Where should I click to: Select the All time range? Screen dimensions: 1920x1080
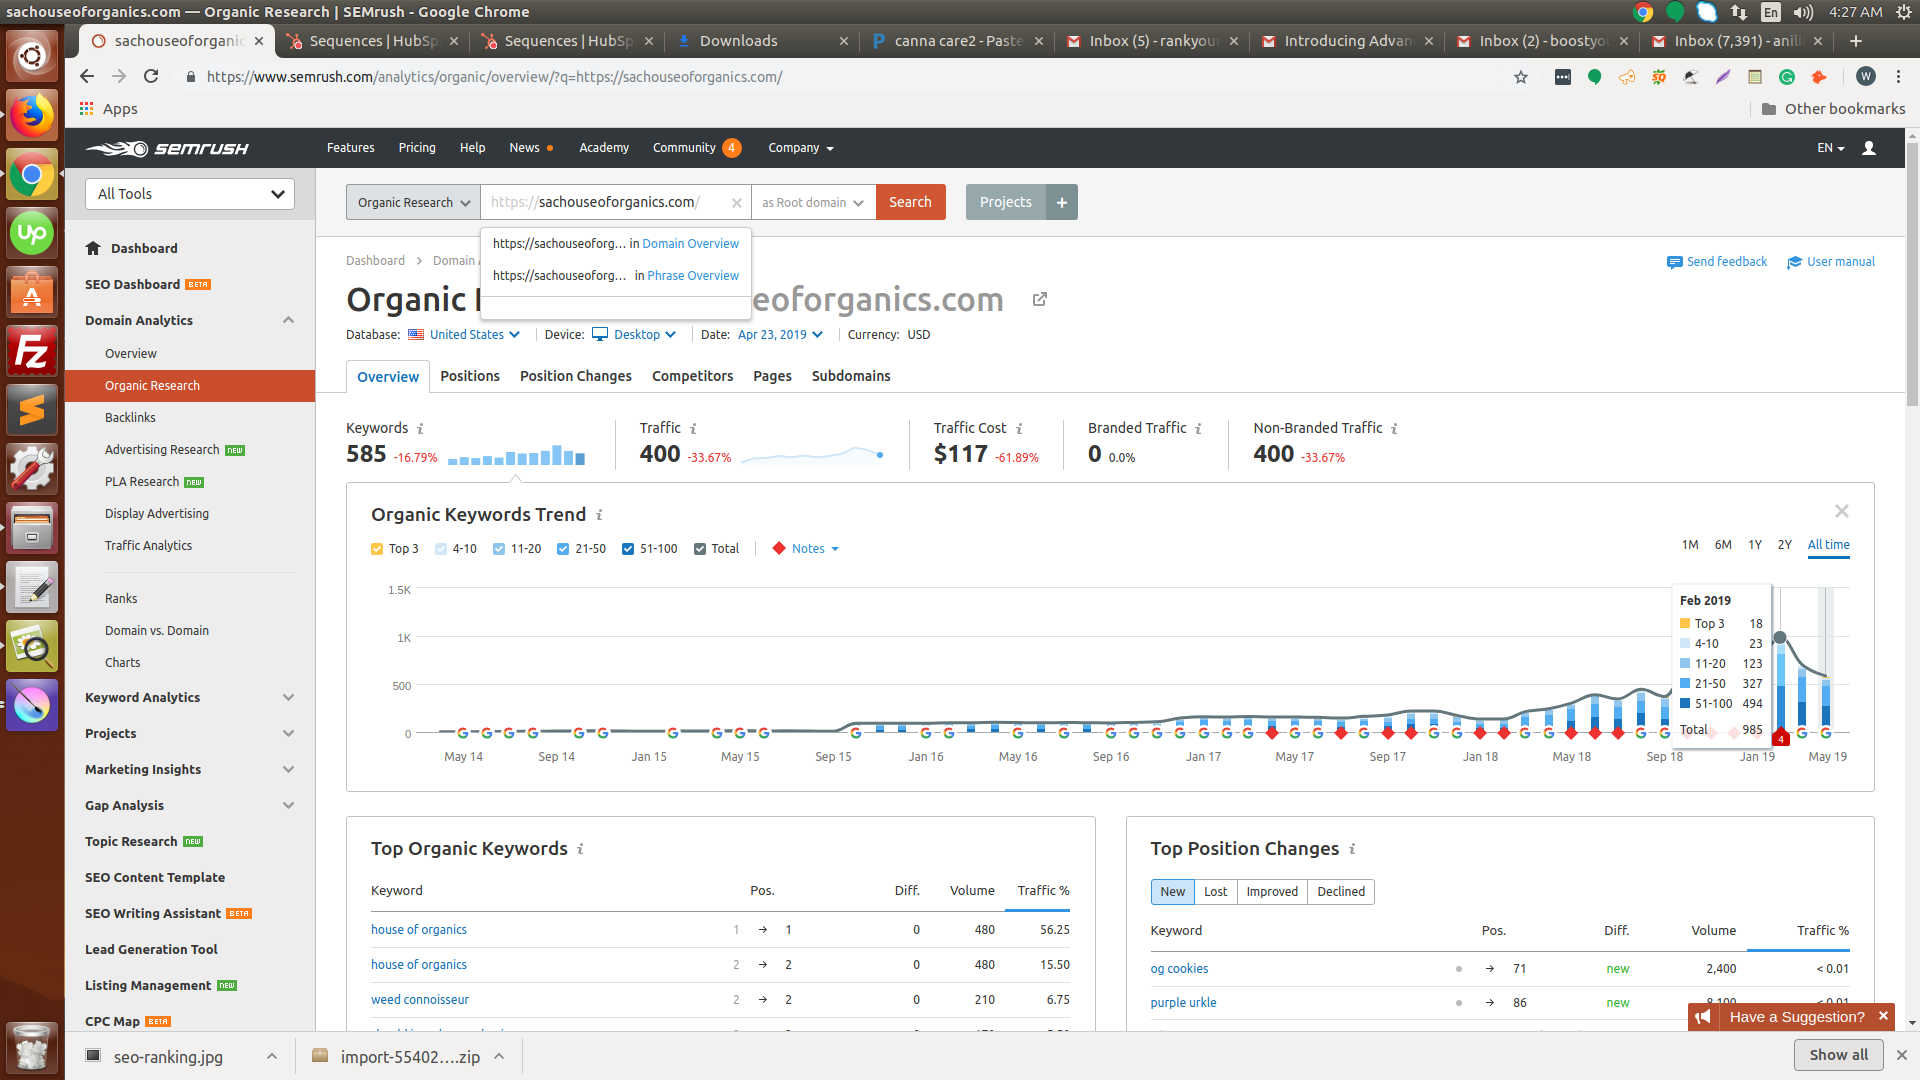click(1828, 545)
